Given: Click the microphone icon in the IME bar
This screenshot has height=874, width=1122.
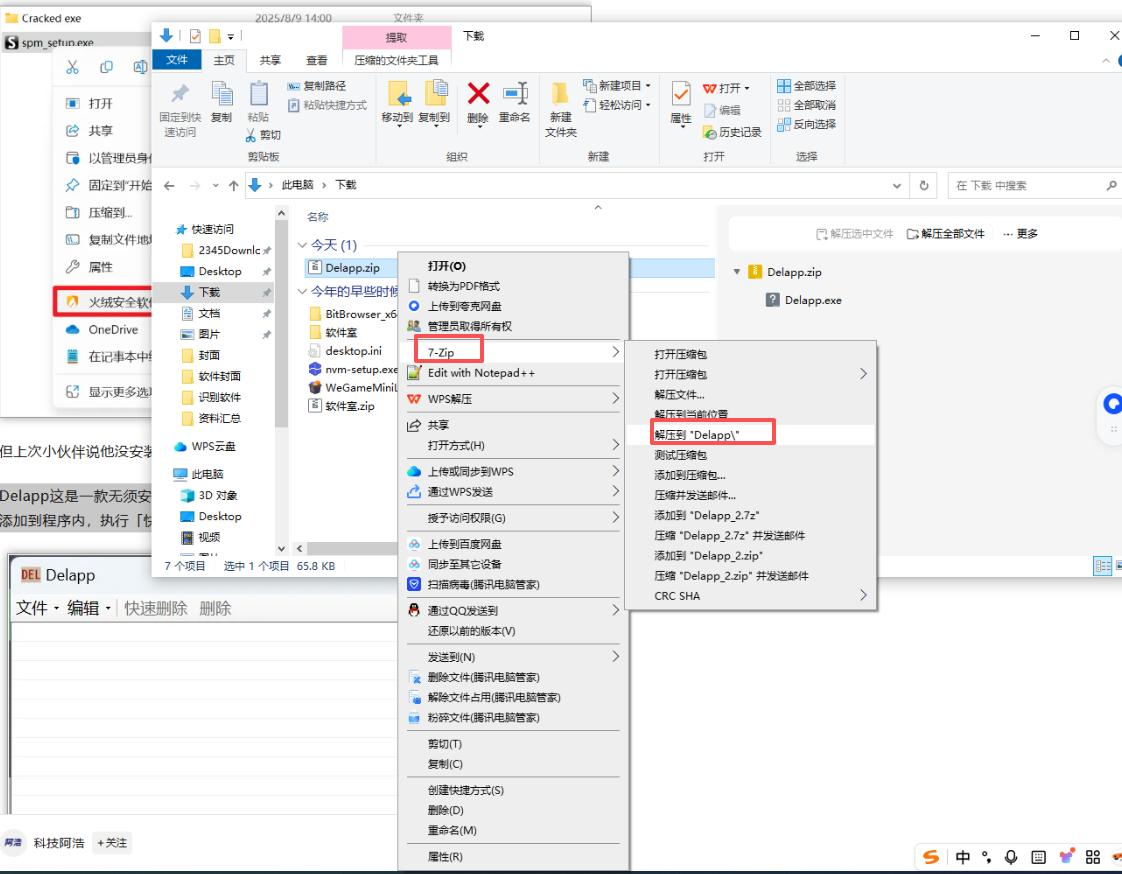Looking at the screenshot, I should pos(1011,857).
